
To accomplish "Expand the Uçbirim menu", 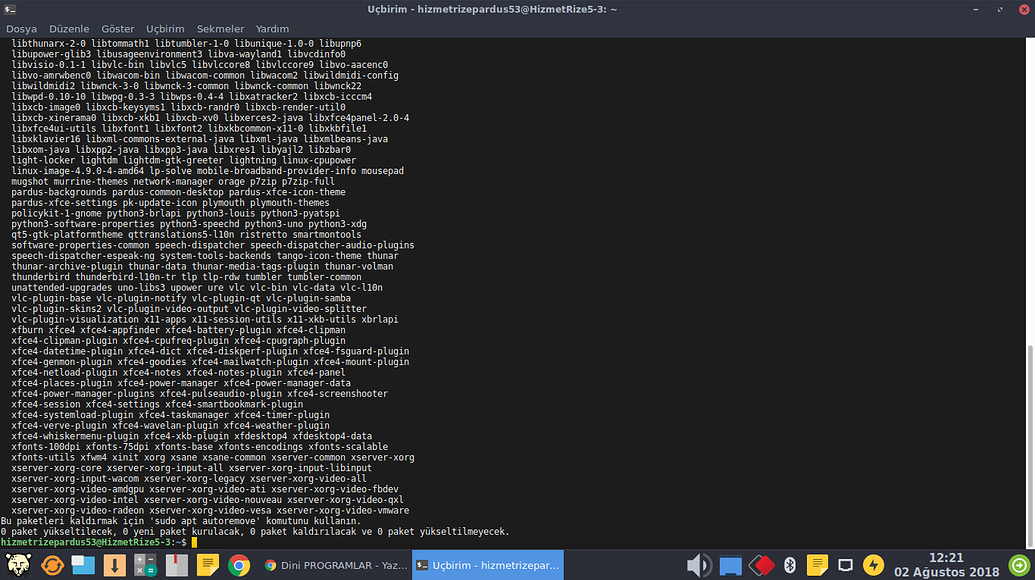I will click(165, 29).
